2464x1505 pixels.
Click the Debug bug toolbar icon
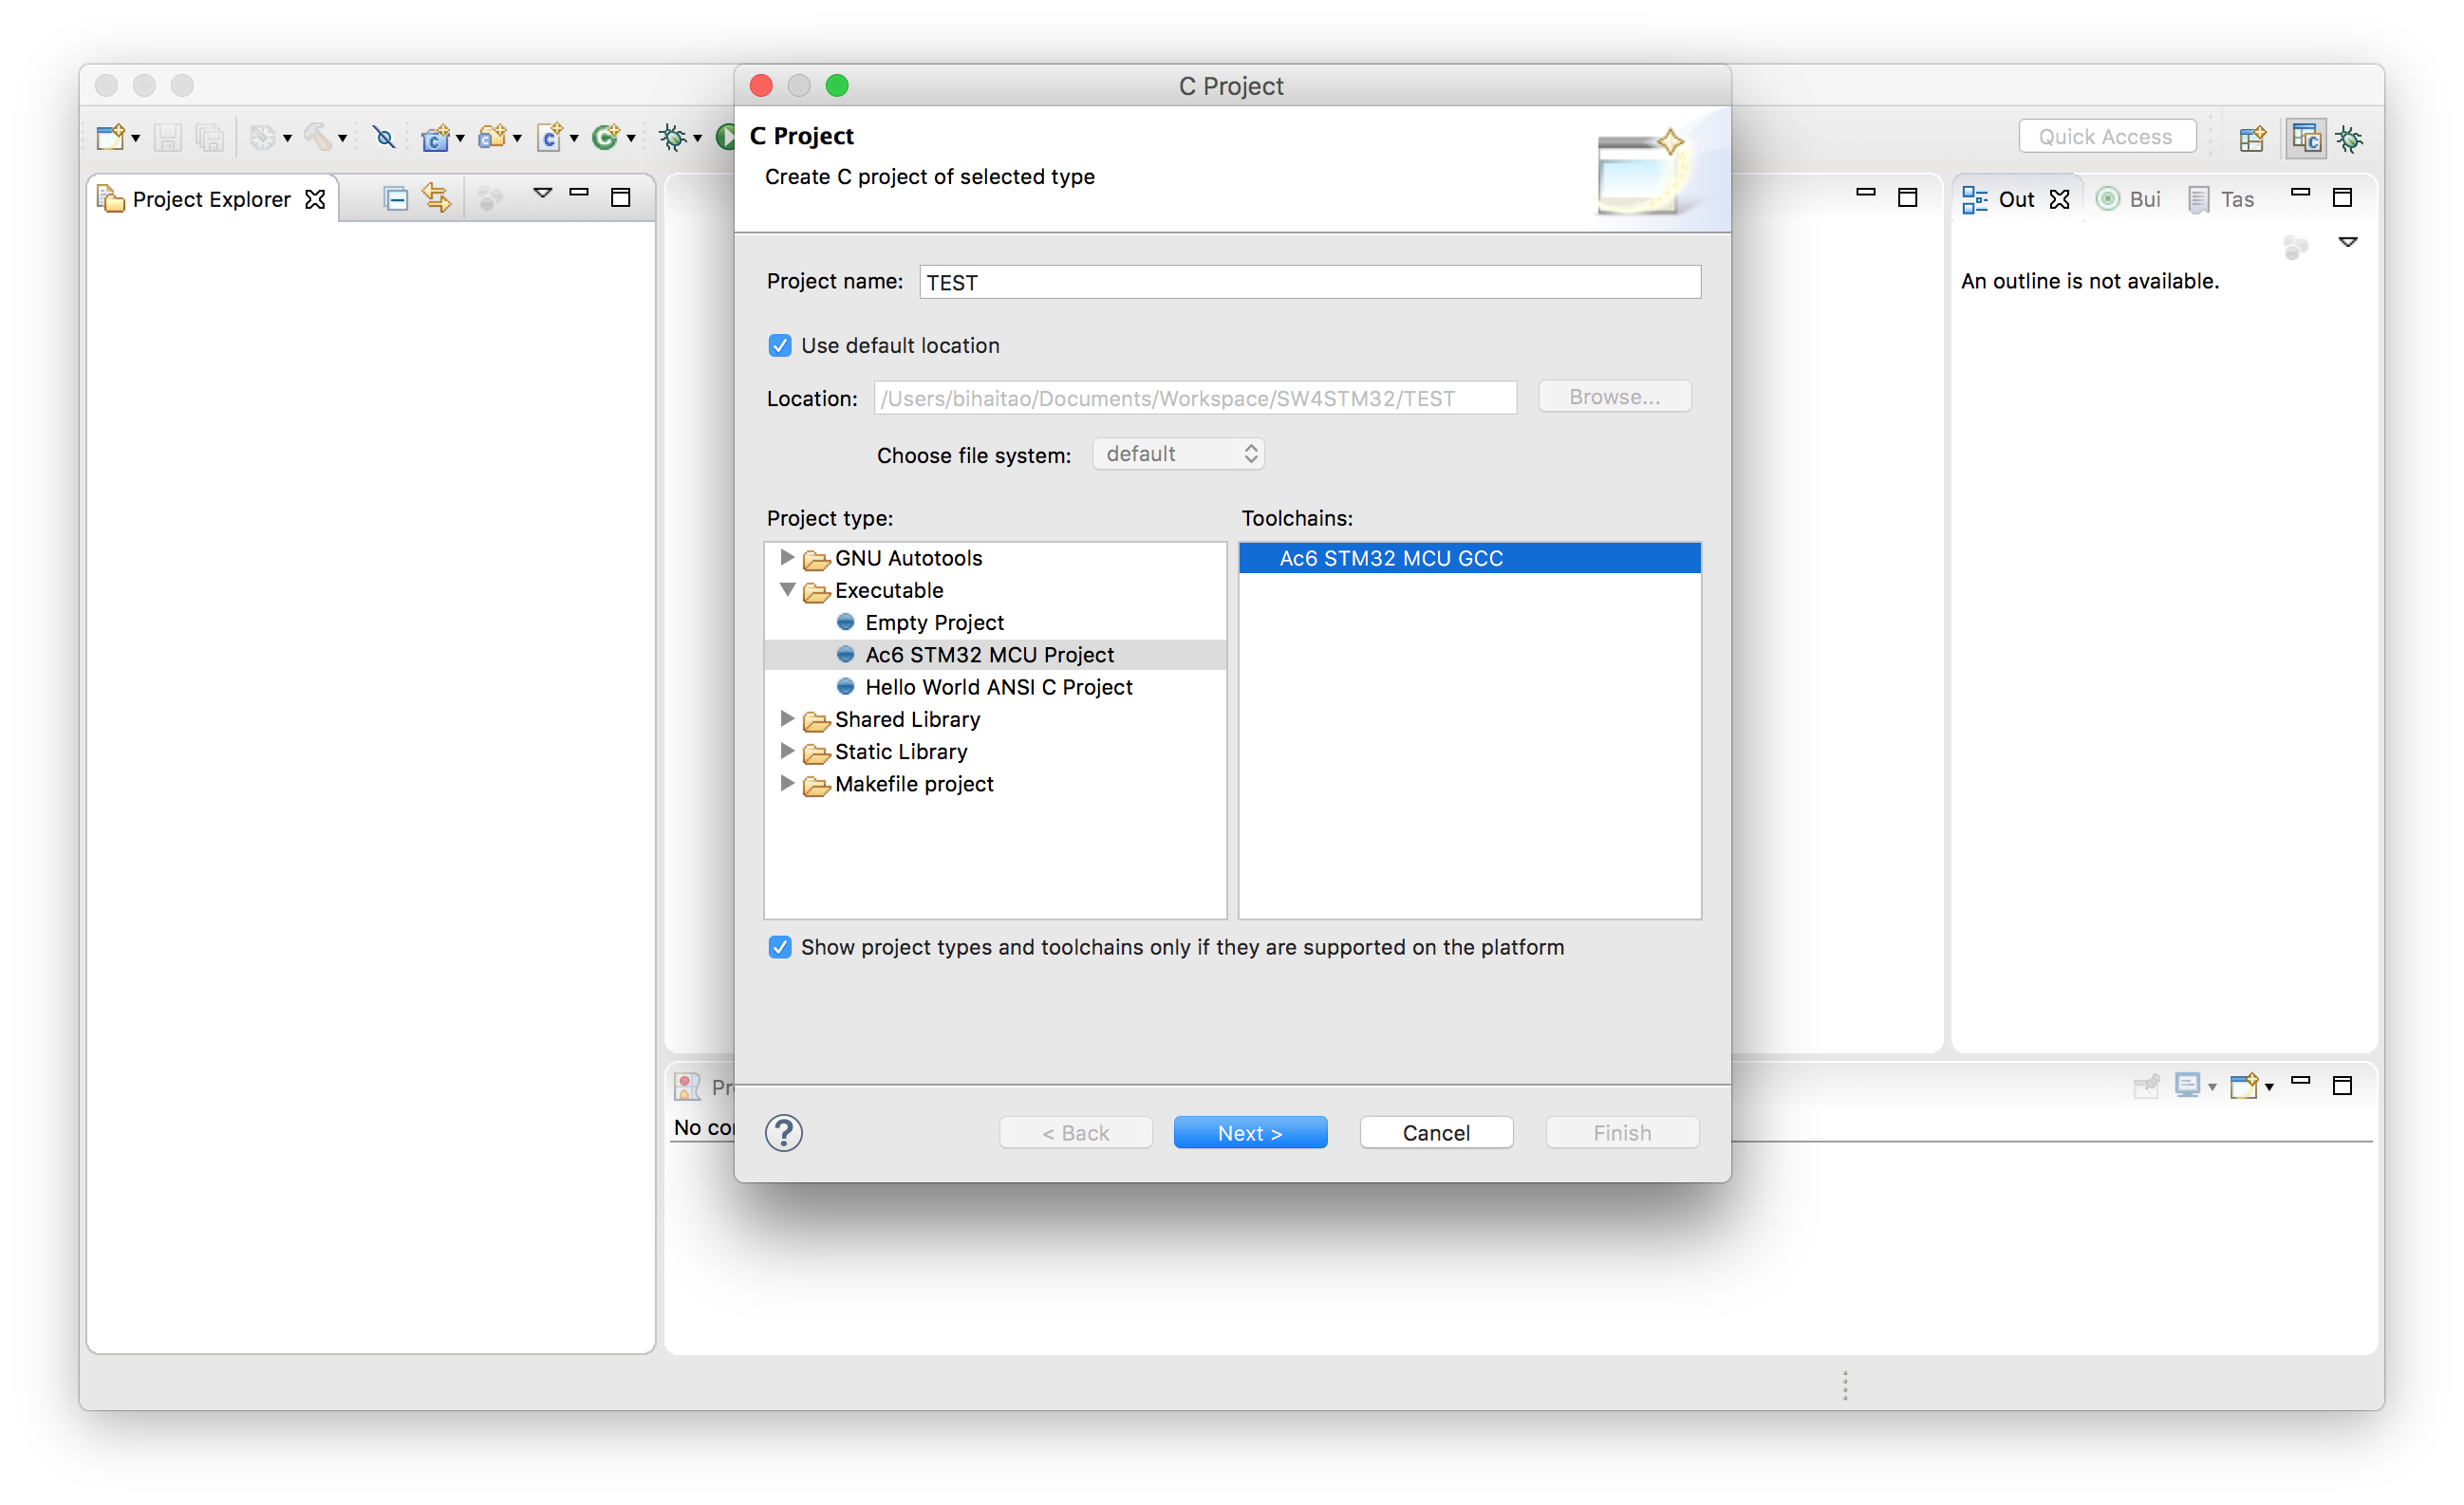(673, 137)
